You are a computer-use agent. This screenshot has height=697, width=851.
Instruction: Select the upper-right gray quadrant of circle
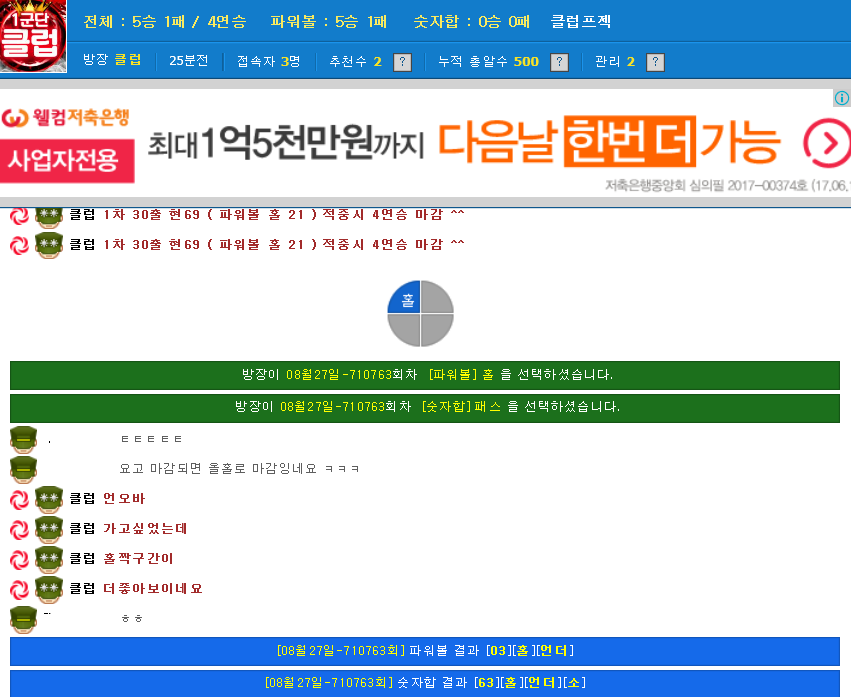point(437,297)
